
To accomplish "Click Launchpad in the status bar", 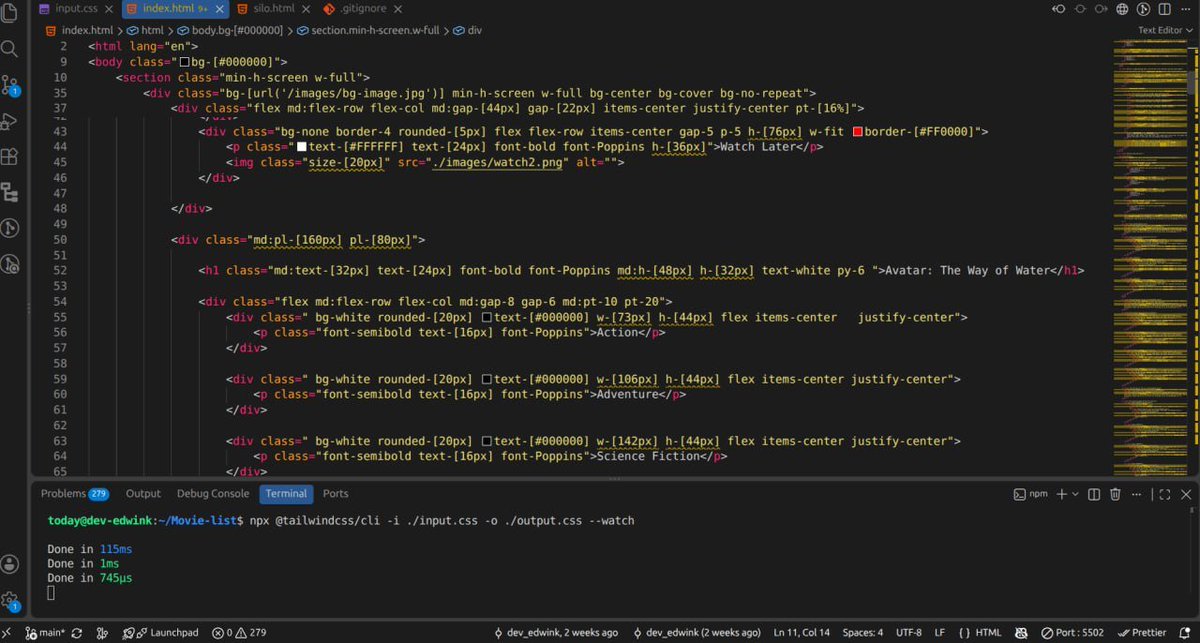I will tap(160, 633).
